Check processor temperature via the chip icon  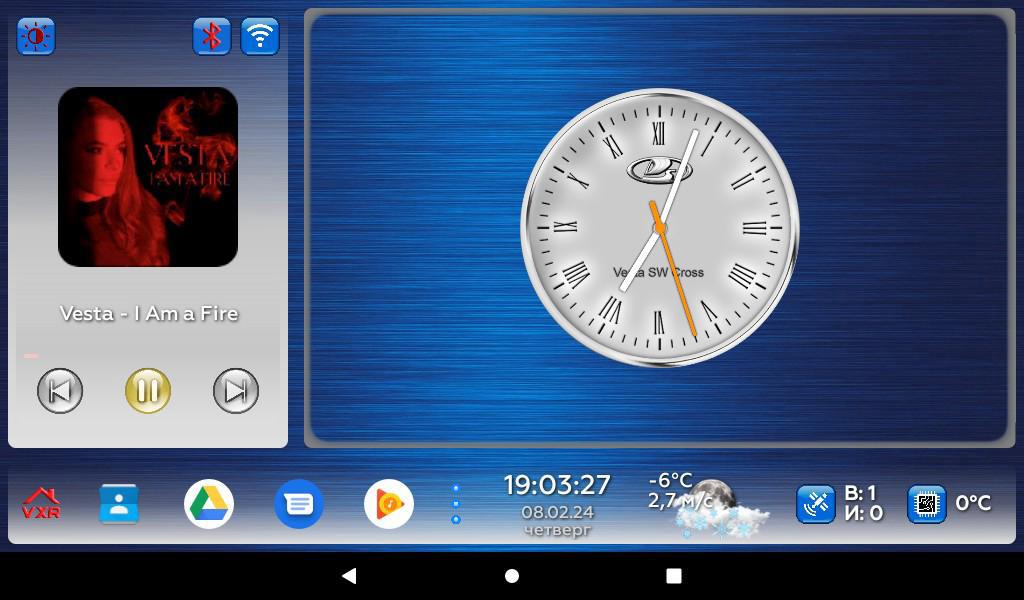point(926,504)
